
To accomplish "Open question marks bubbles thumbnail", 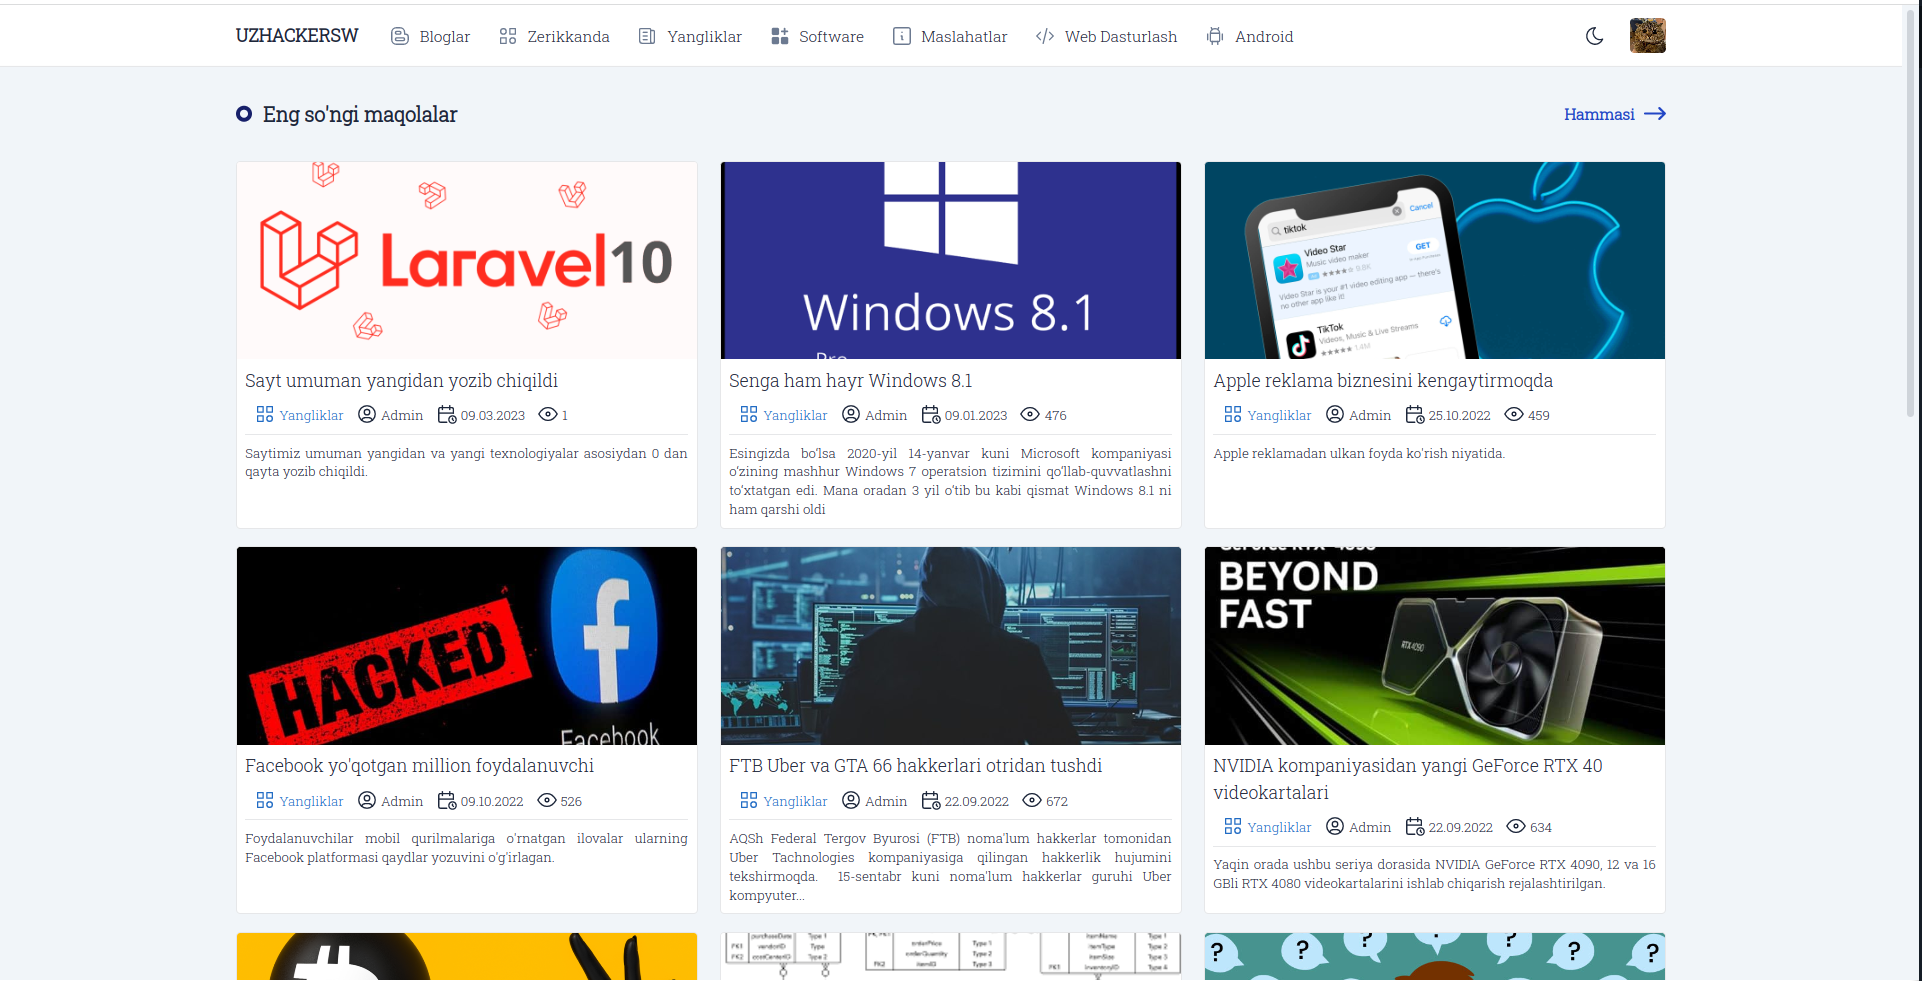I will coord(1435,956).
